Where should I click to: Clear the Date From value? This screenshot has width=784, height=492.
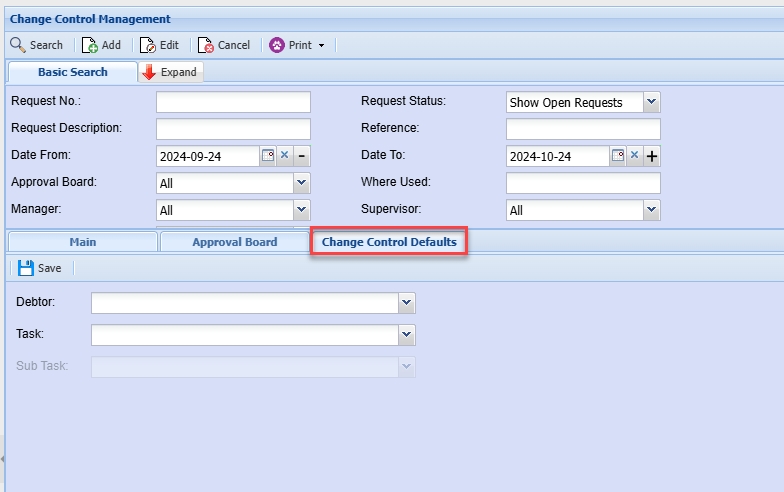coord(284,156)
